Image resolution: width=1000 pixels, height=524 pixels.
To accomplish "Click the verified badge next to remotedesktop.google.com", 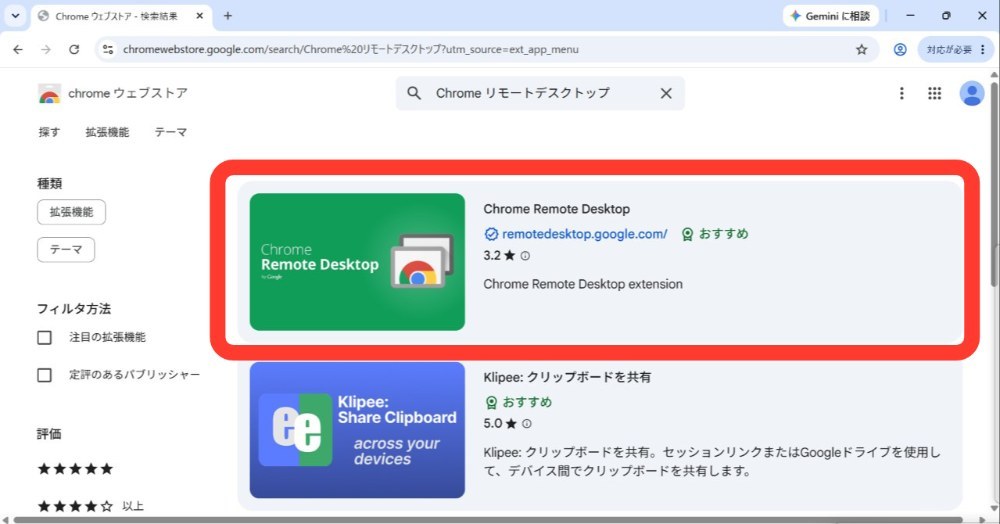I will [491, 234].
